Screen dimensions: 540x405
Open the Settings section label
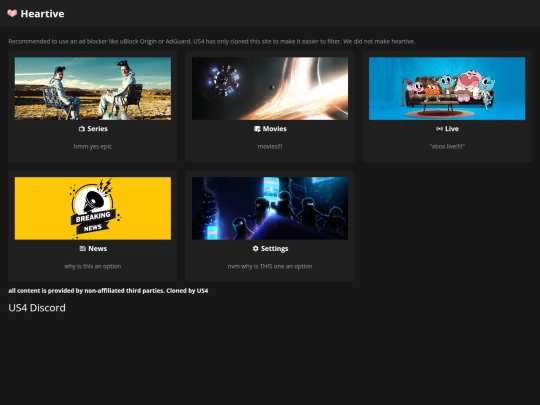(274, 249)
